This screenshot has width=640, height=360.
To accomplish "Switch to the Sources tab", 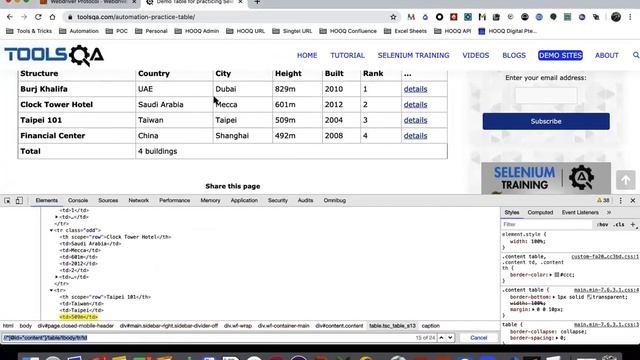I will click(108, 200).
